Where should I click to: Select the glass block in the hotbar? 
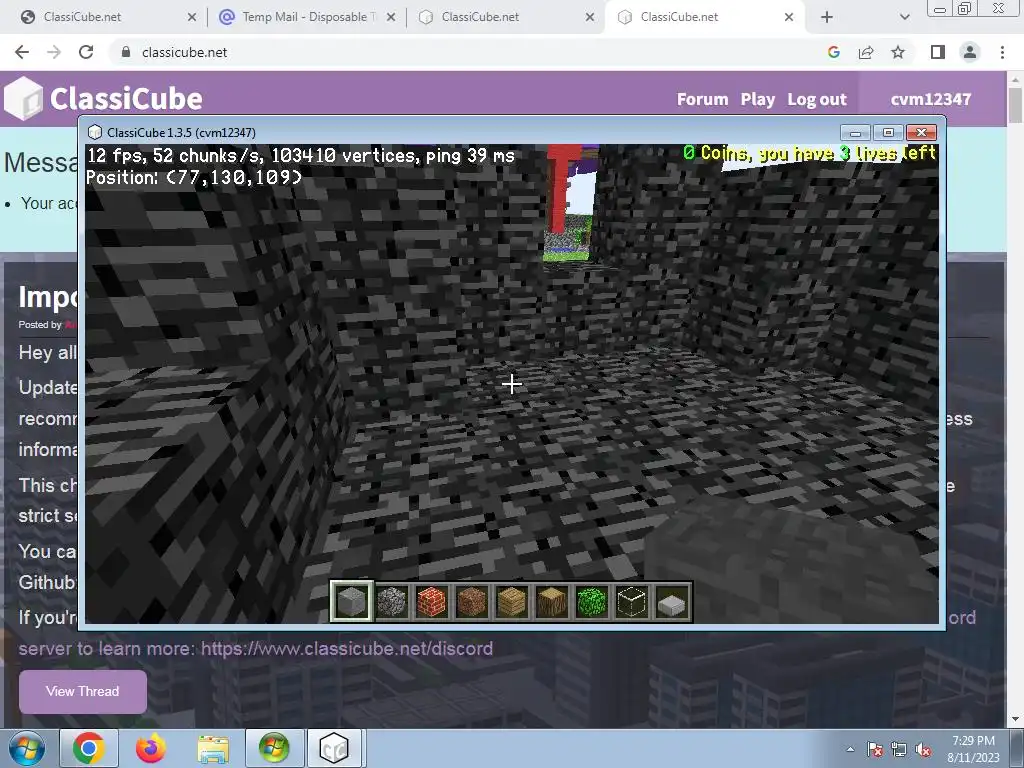click(632, 601)
